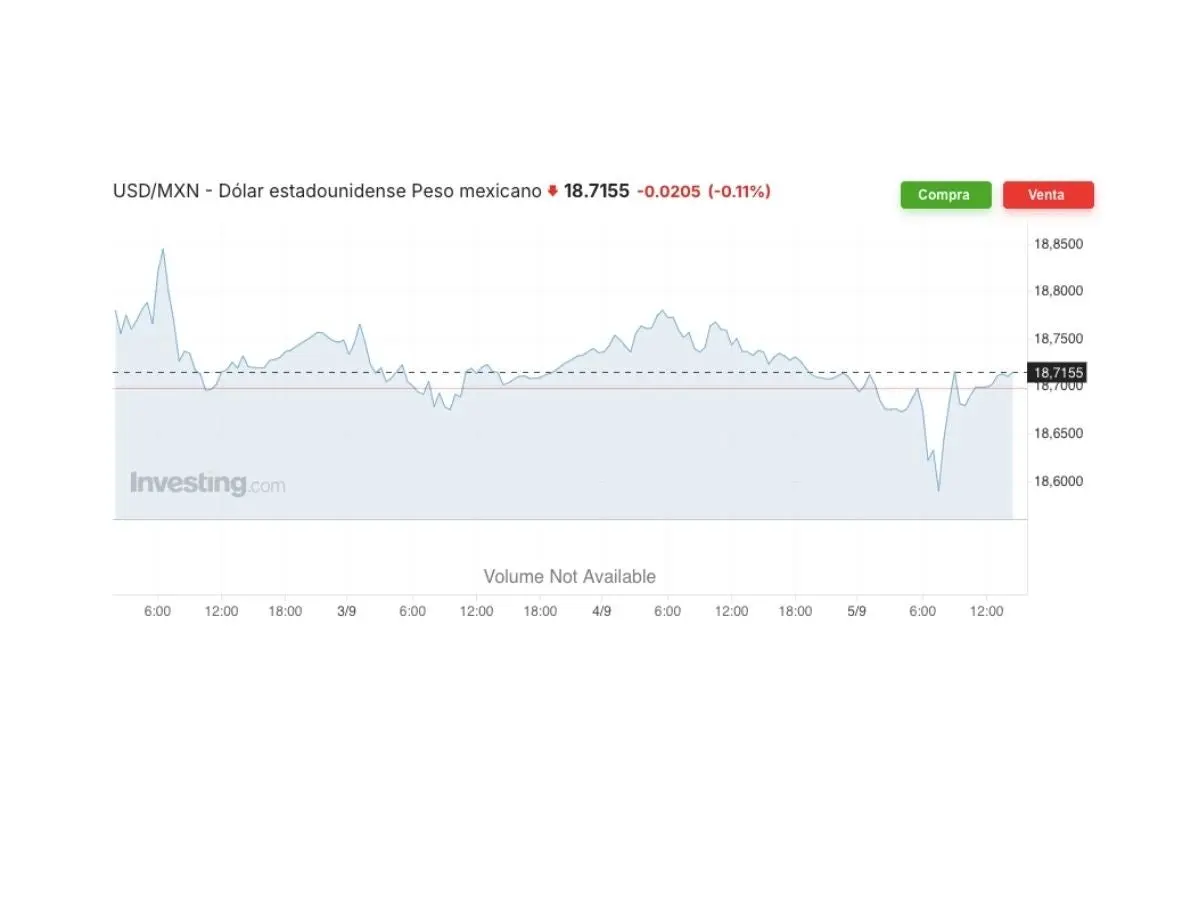Click the 18,6500 price axis label

coord(1058,434)
